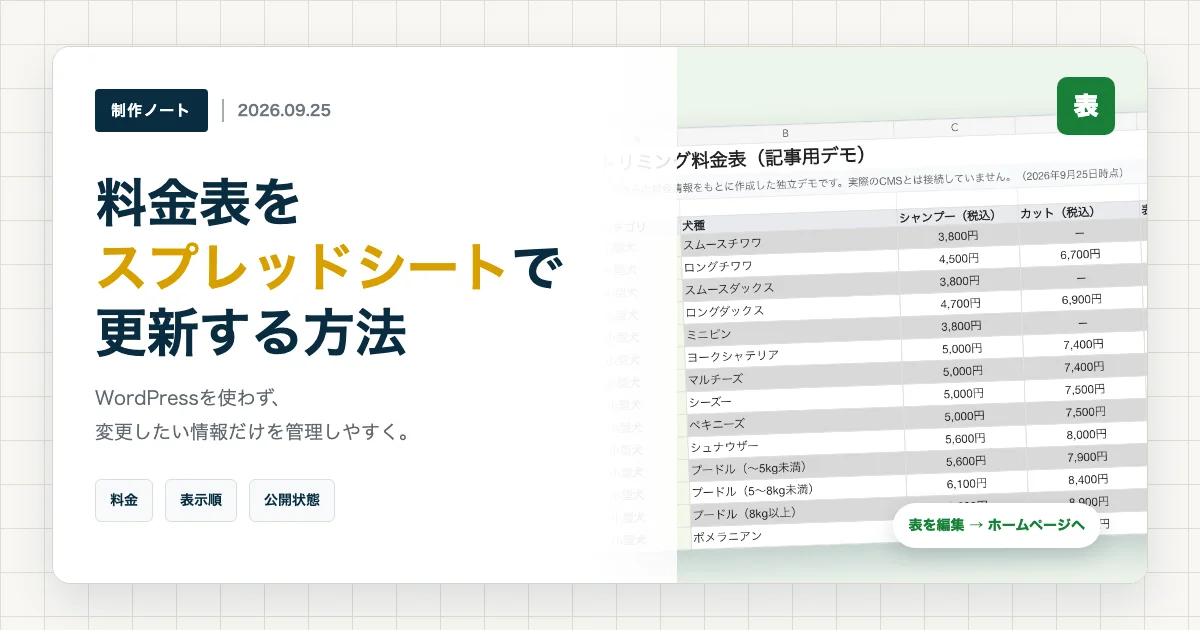
Task: Select the ペキニーズ cell
Action: click(798, 421)
